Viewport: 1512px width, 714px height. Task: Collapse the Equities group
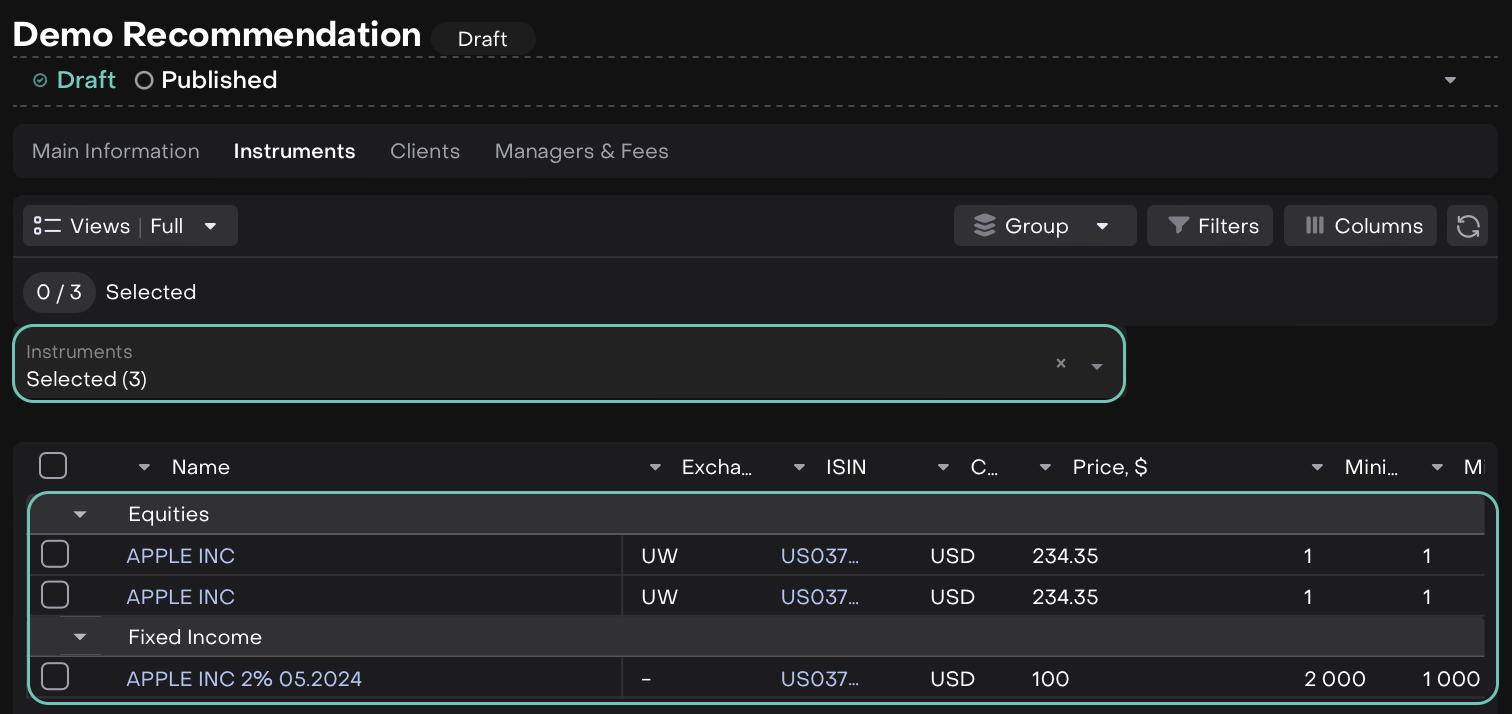[x=80, y=515]
